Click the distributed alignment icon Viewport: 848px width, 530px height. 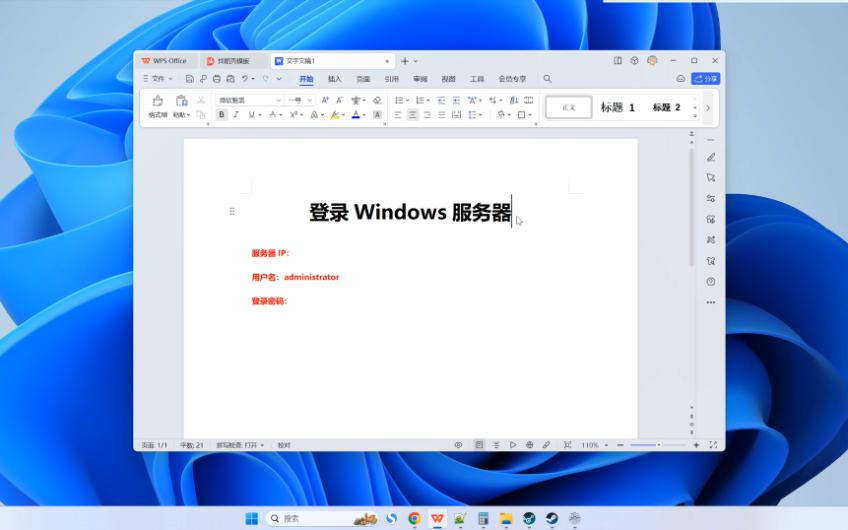(456, 115)
